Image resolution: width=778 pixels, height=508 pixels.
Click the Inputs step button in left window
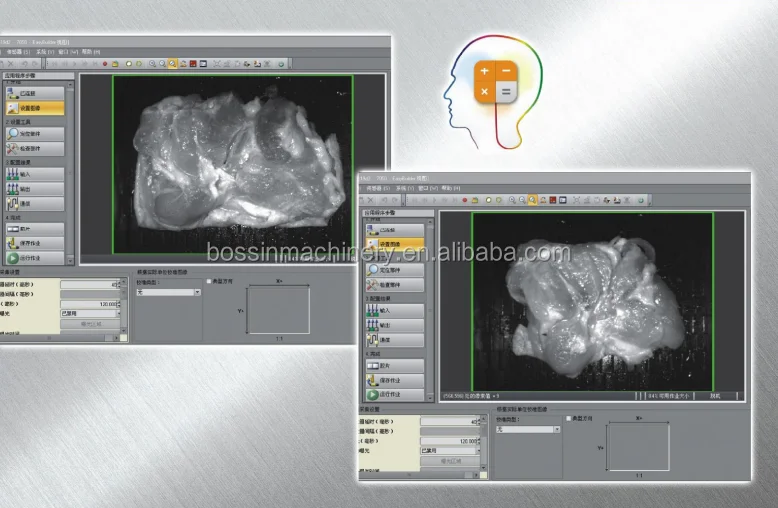tap(33, 174)
